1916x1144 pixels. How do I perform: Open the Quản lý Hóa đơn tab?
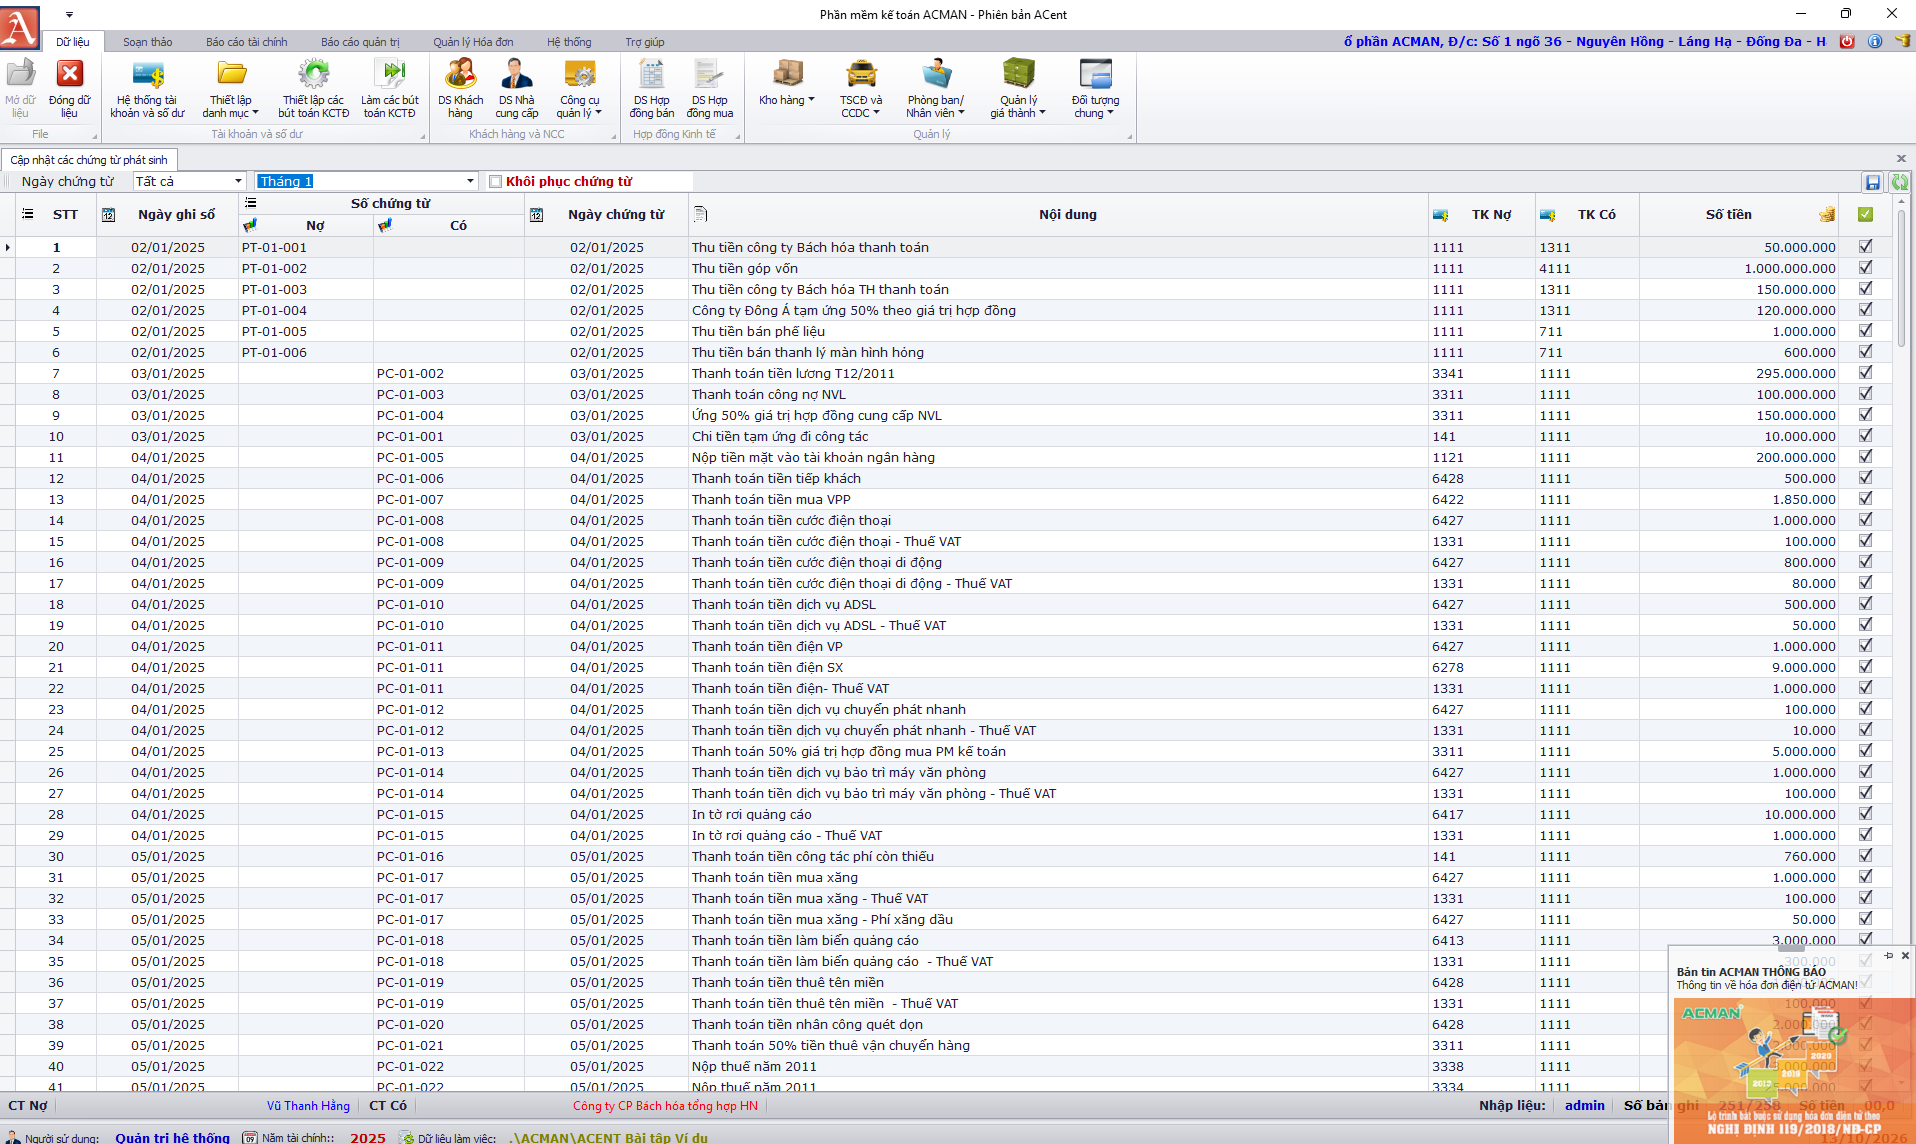pyautogui.click(x=473, y=42)
